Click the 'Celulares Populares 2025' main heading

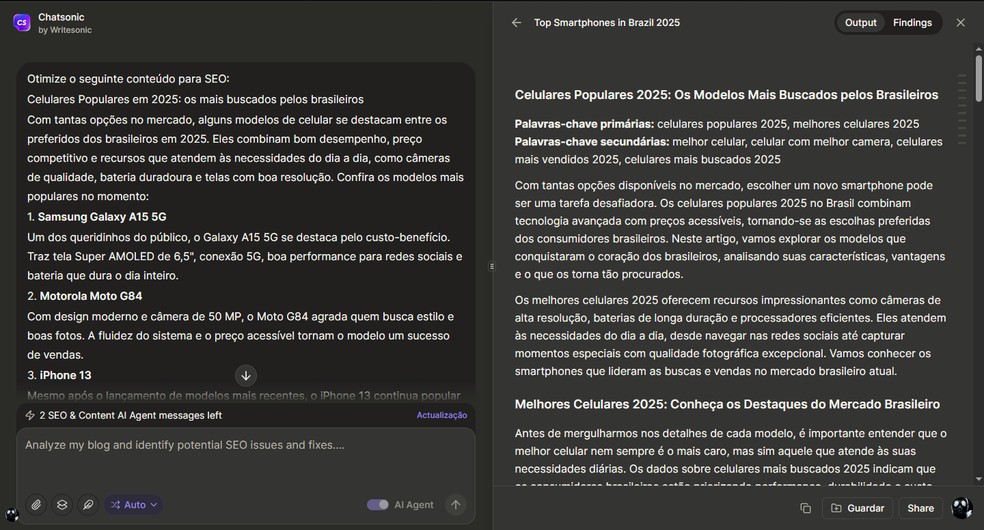(x=726, y=95)
